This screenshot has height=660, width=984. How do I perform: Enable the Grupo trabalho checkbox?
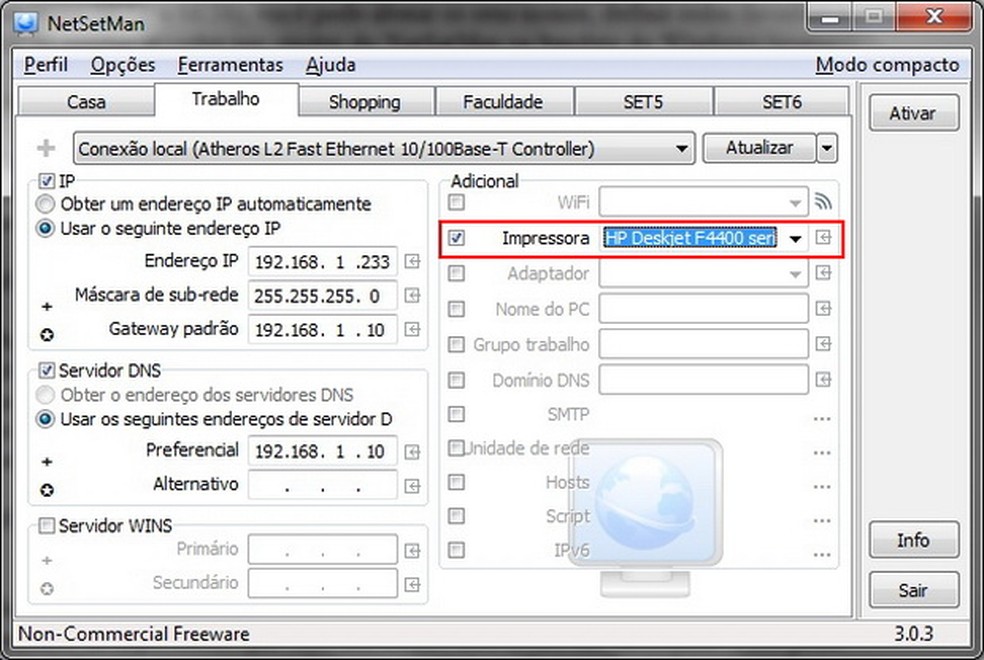(x=457, y=344)
